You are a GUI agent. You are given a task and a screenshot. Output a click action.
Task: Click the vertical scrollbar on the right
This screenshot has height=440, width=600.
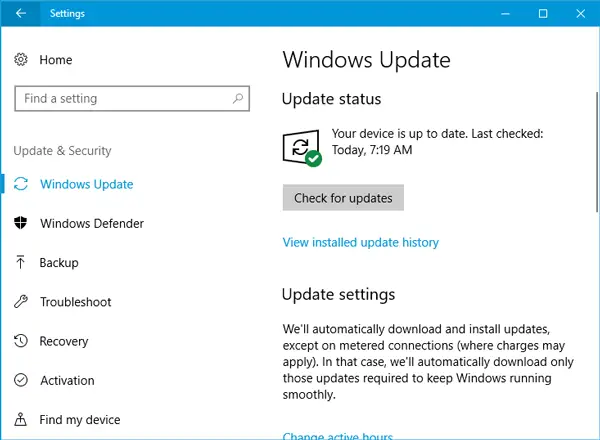pyautogui.click(x=597, y=152)
